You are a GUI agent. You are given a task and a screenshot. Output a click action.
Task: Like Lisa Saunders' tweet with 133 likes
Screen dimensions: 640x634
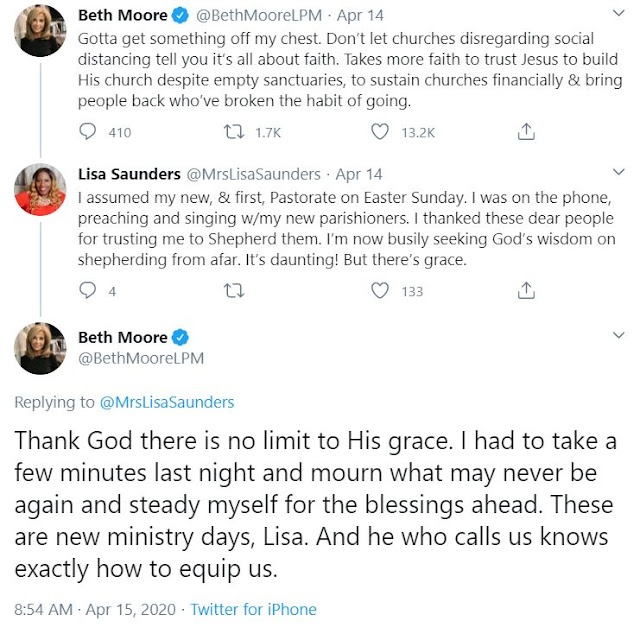pyautogui.click(x=380, y=291)
